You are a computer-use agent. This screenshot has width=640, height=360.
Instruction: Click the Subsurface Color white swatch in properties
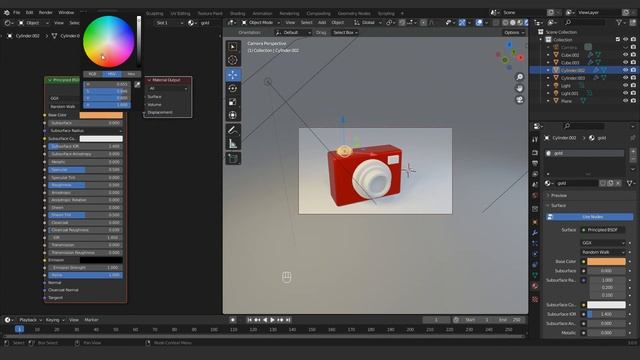point(606,305)
